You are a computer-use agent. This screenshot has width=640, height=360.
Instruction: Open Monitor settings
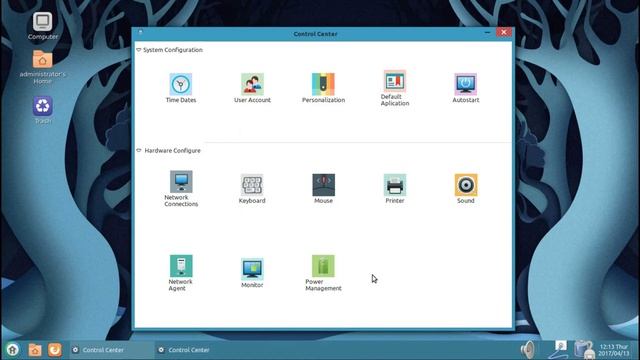252,273
